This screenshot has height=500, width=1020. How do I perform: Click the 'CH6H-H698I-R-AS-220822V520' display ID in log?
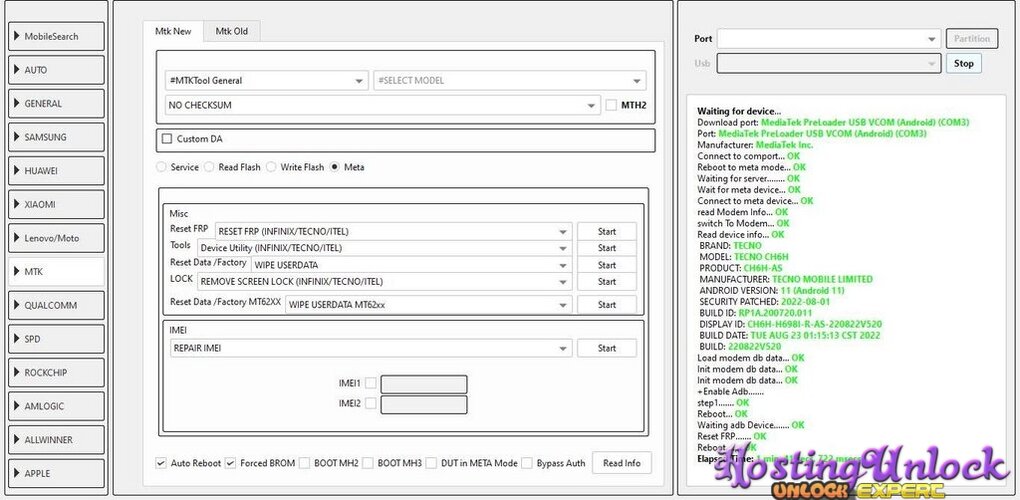pyautogui.click(x=814, y=324)
